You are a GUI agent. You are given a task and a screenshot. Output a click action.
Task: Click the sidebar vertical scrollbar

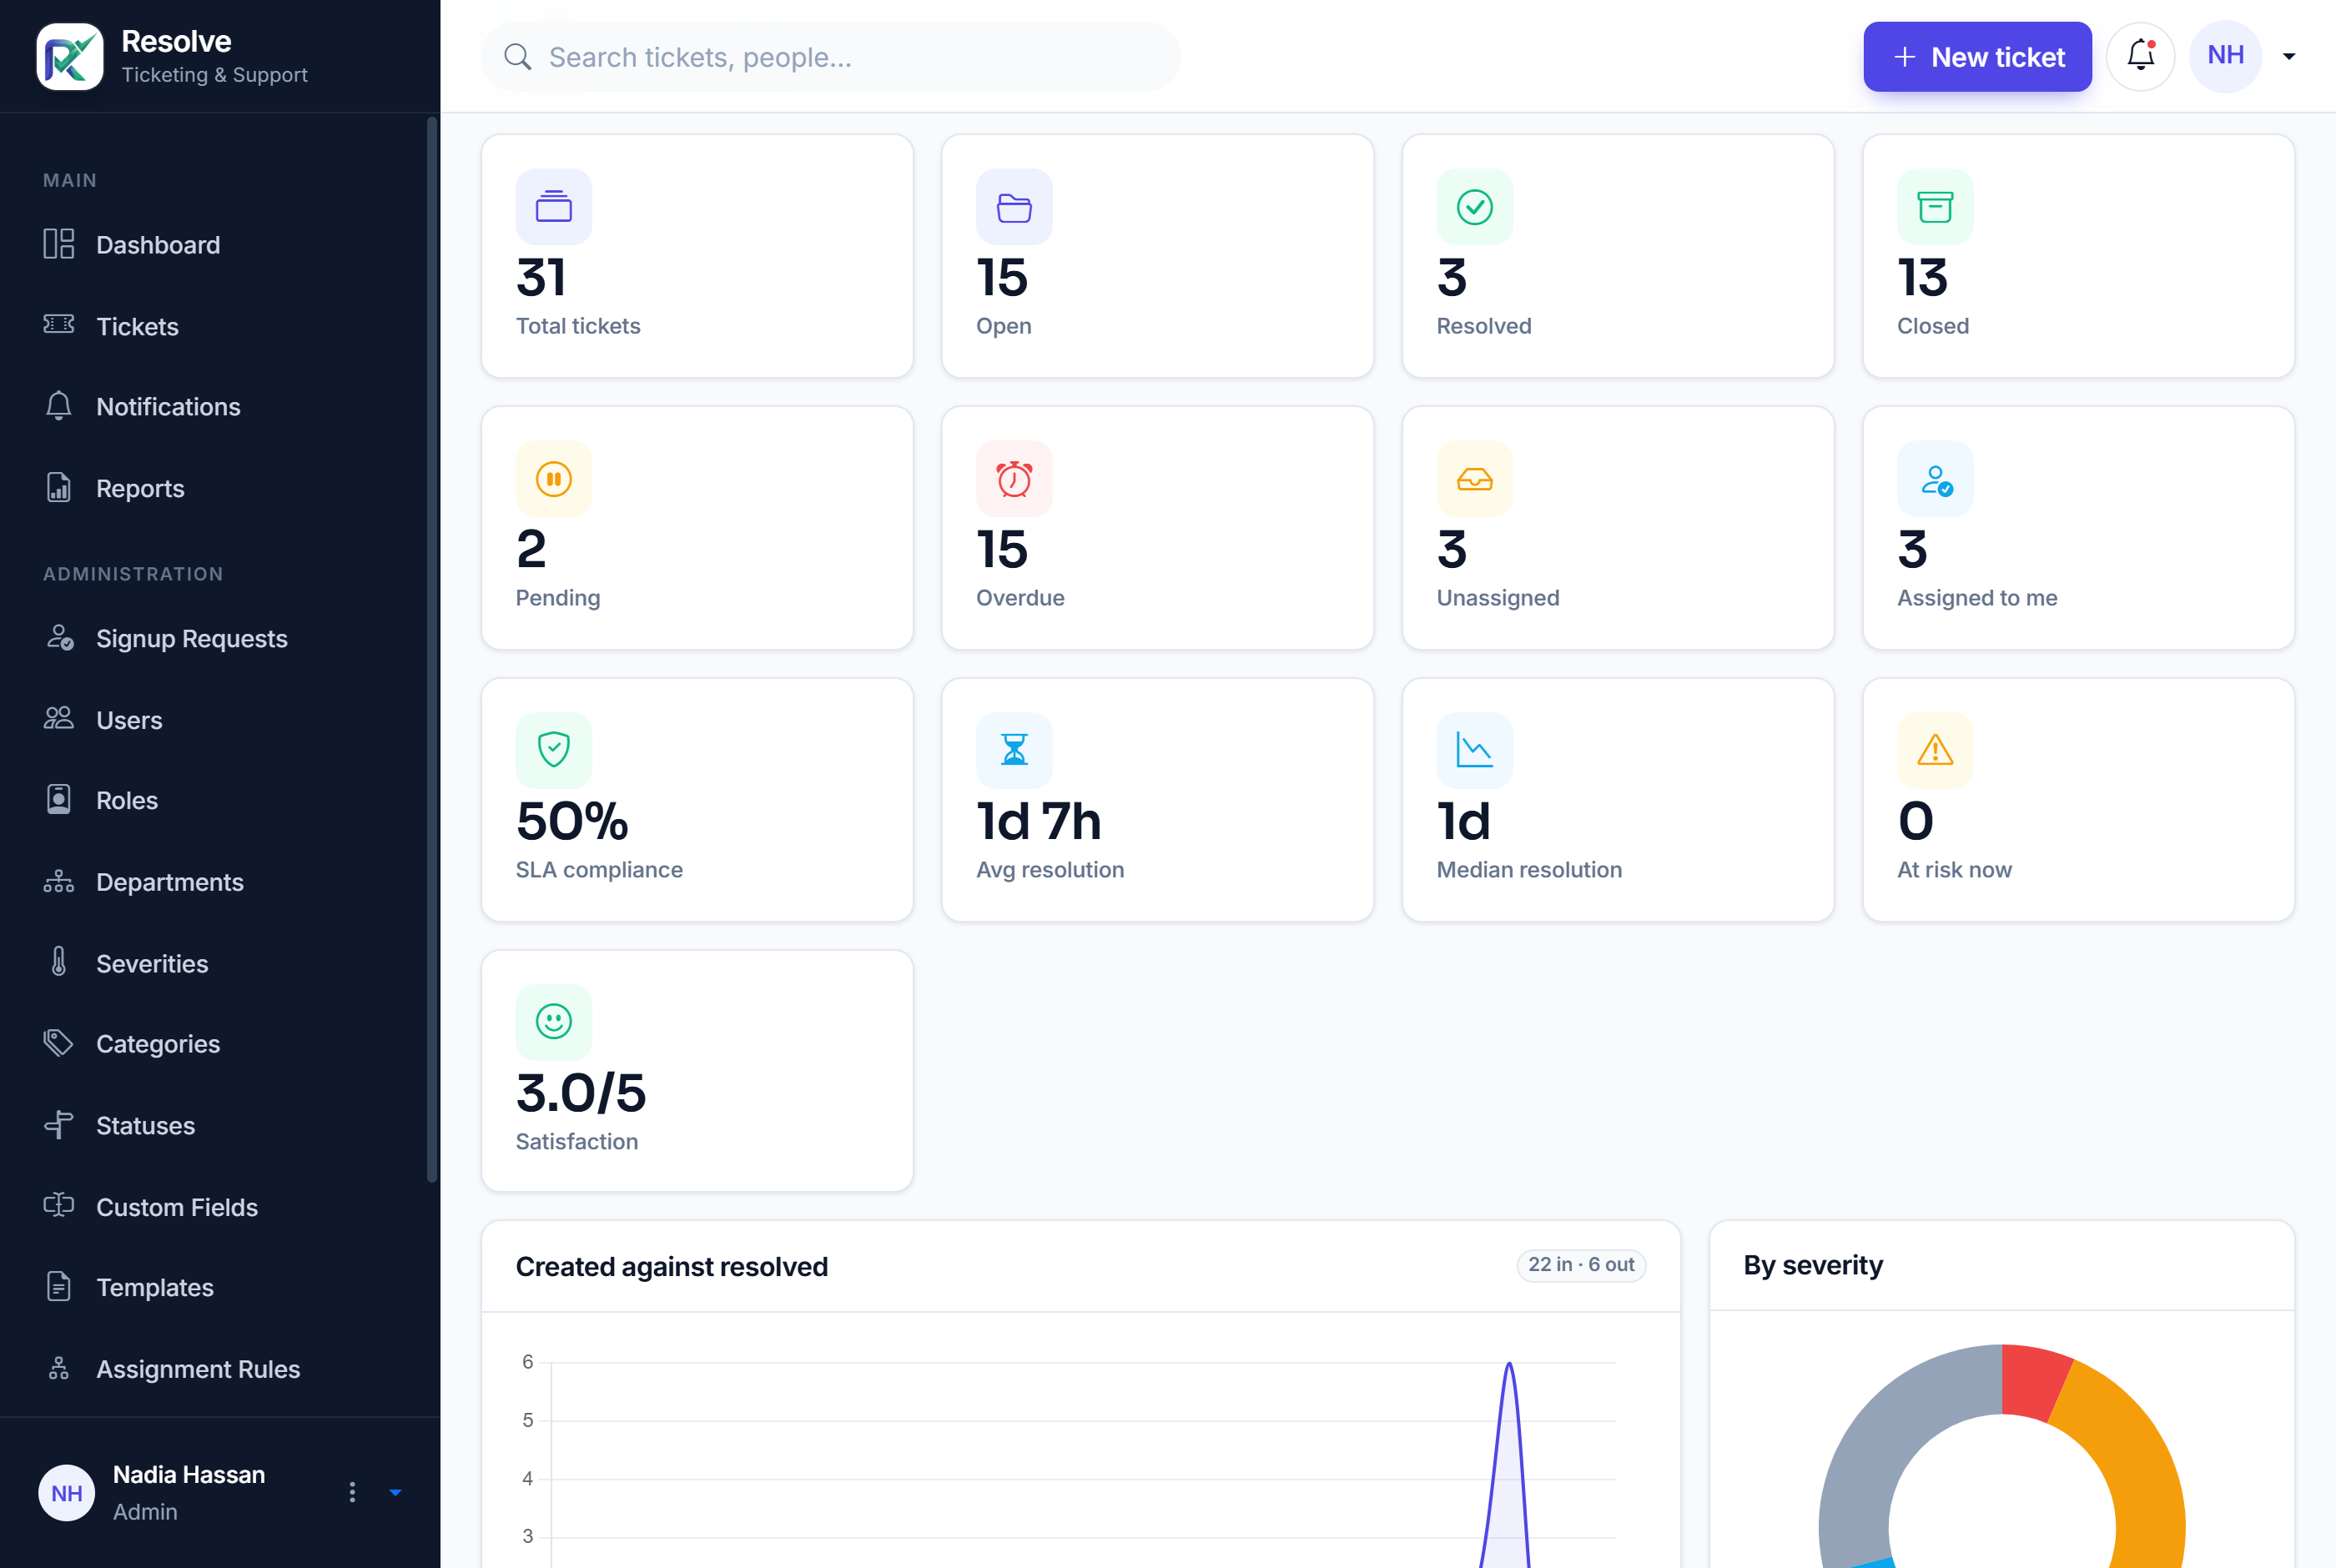(432, 650)
